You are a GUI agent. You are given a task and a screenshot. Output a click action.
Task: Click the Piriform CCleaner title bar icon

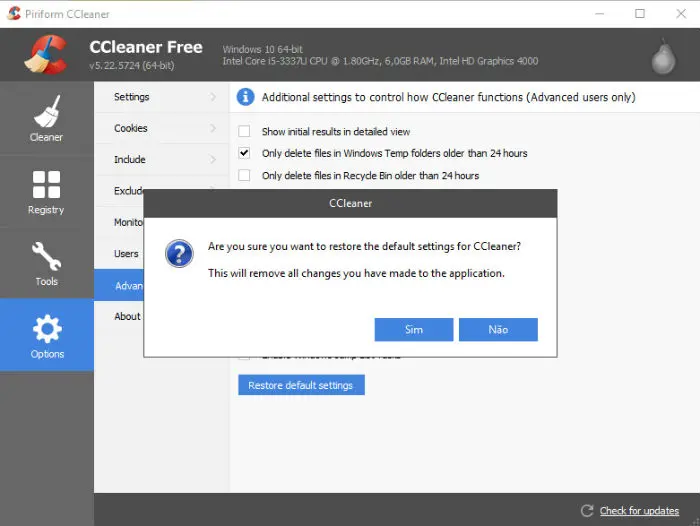14,13
